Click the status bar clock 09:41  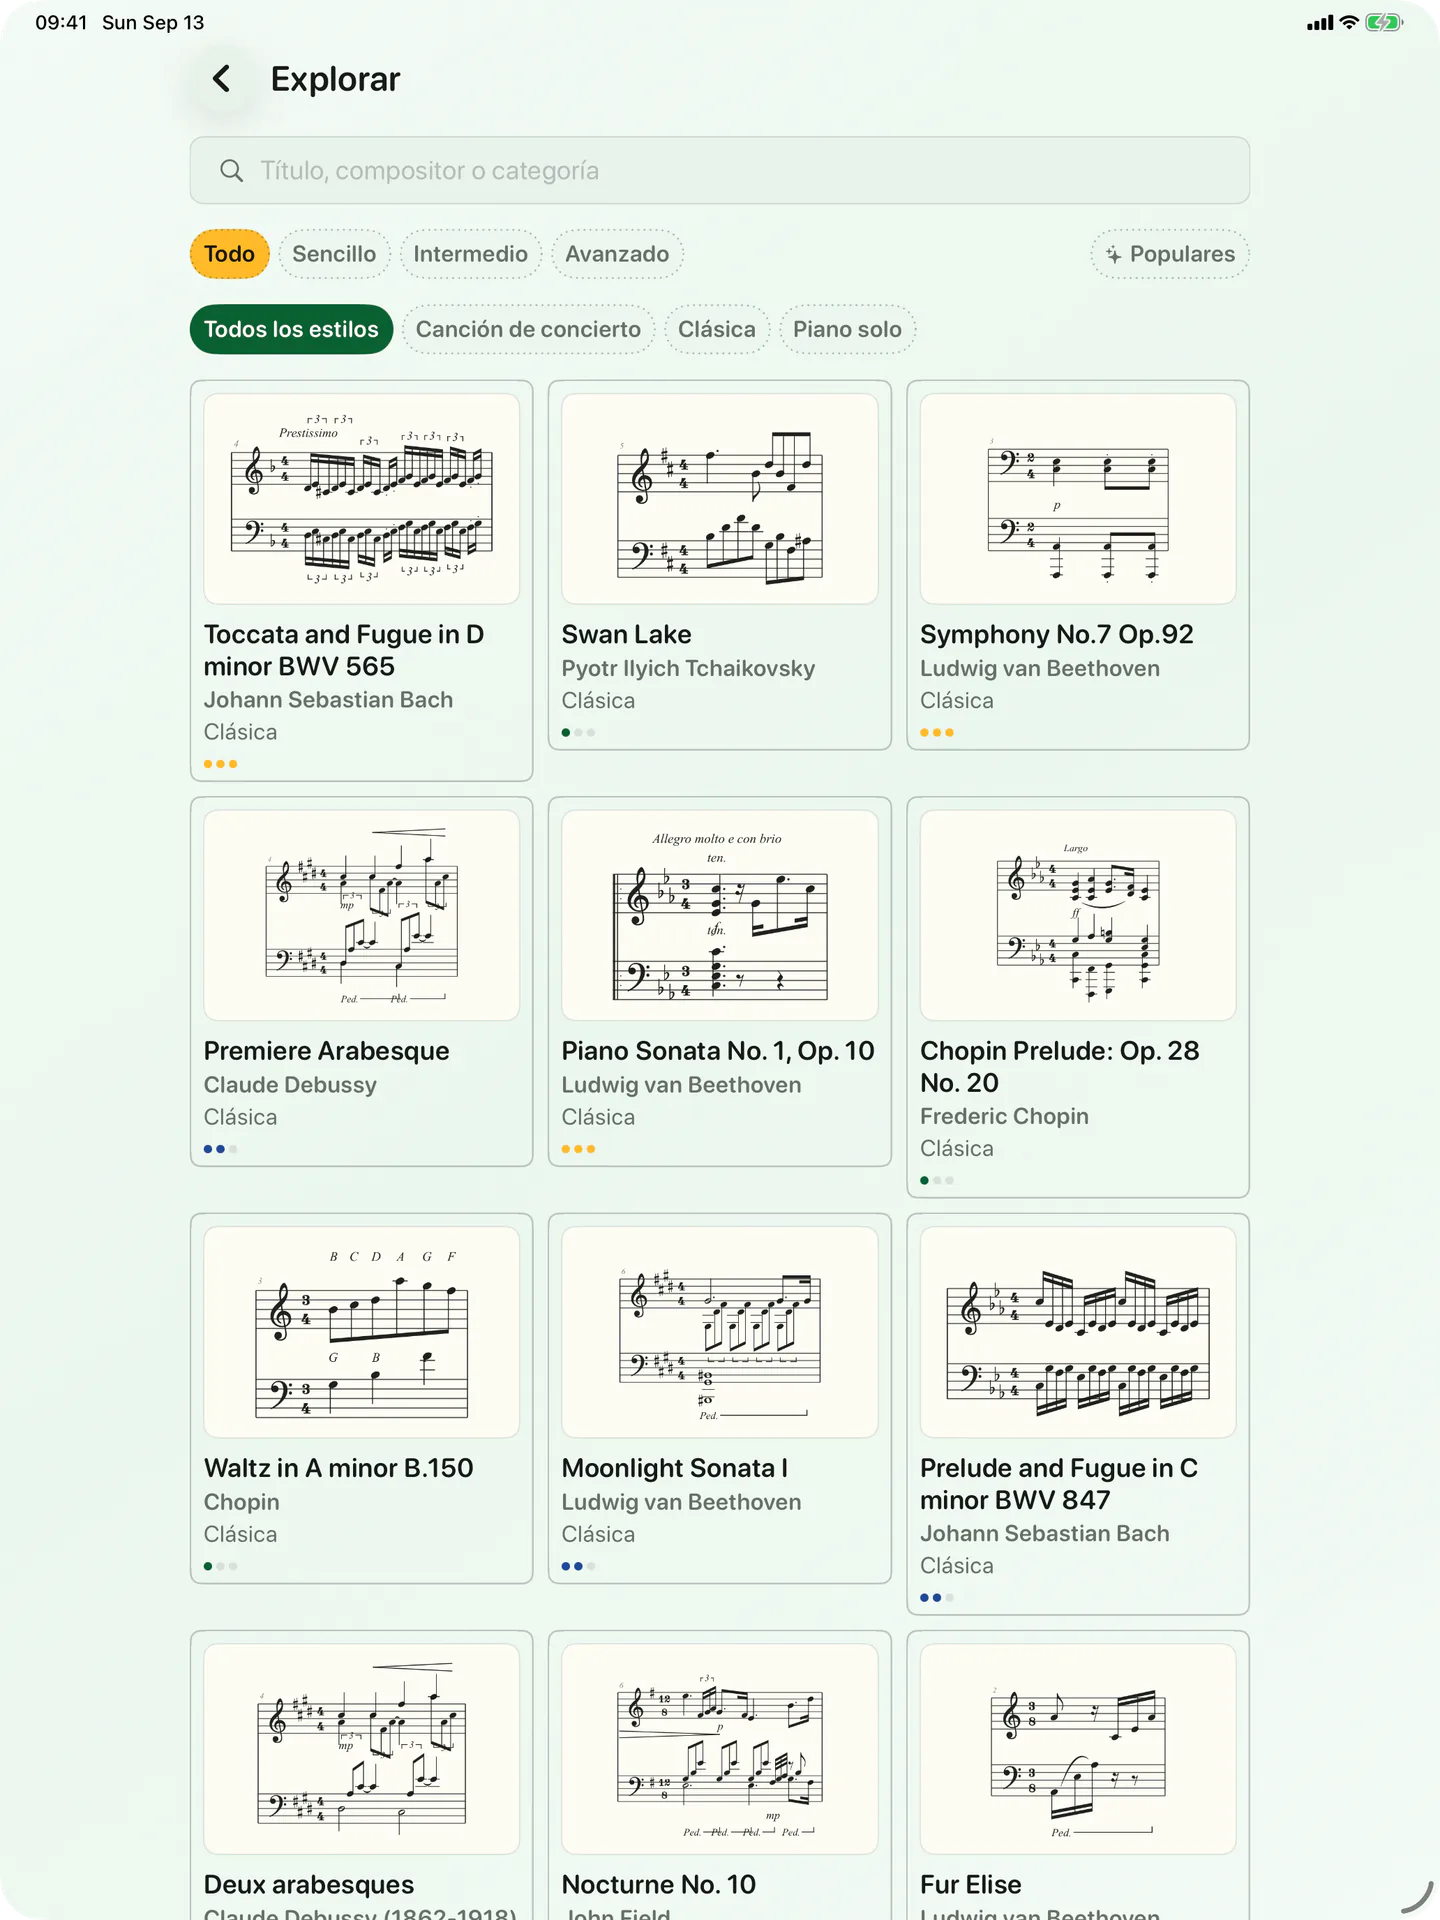click(x=61, y=22)
